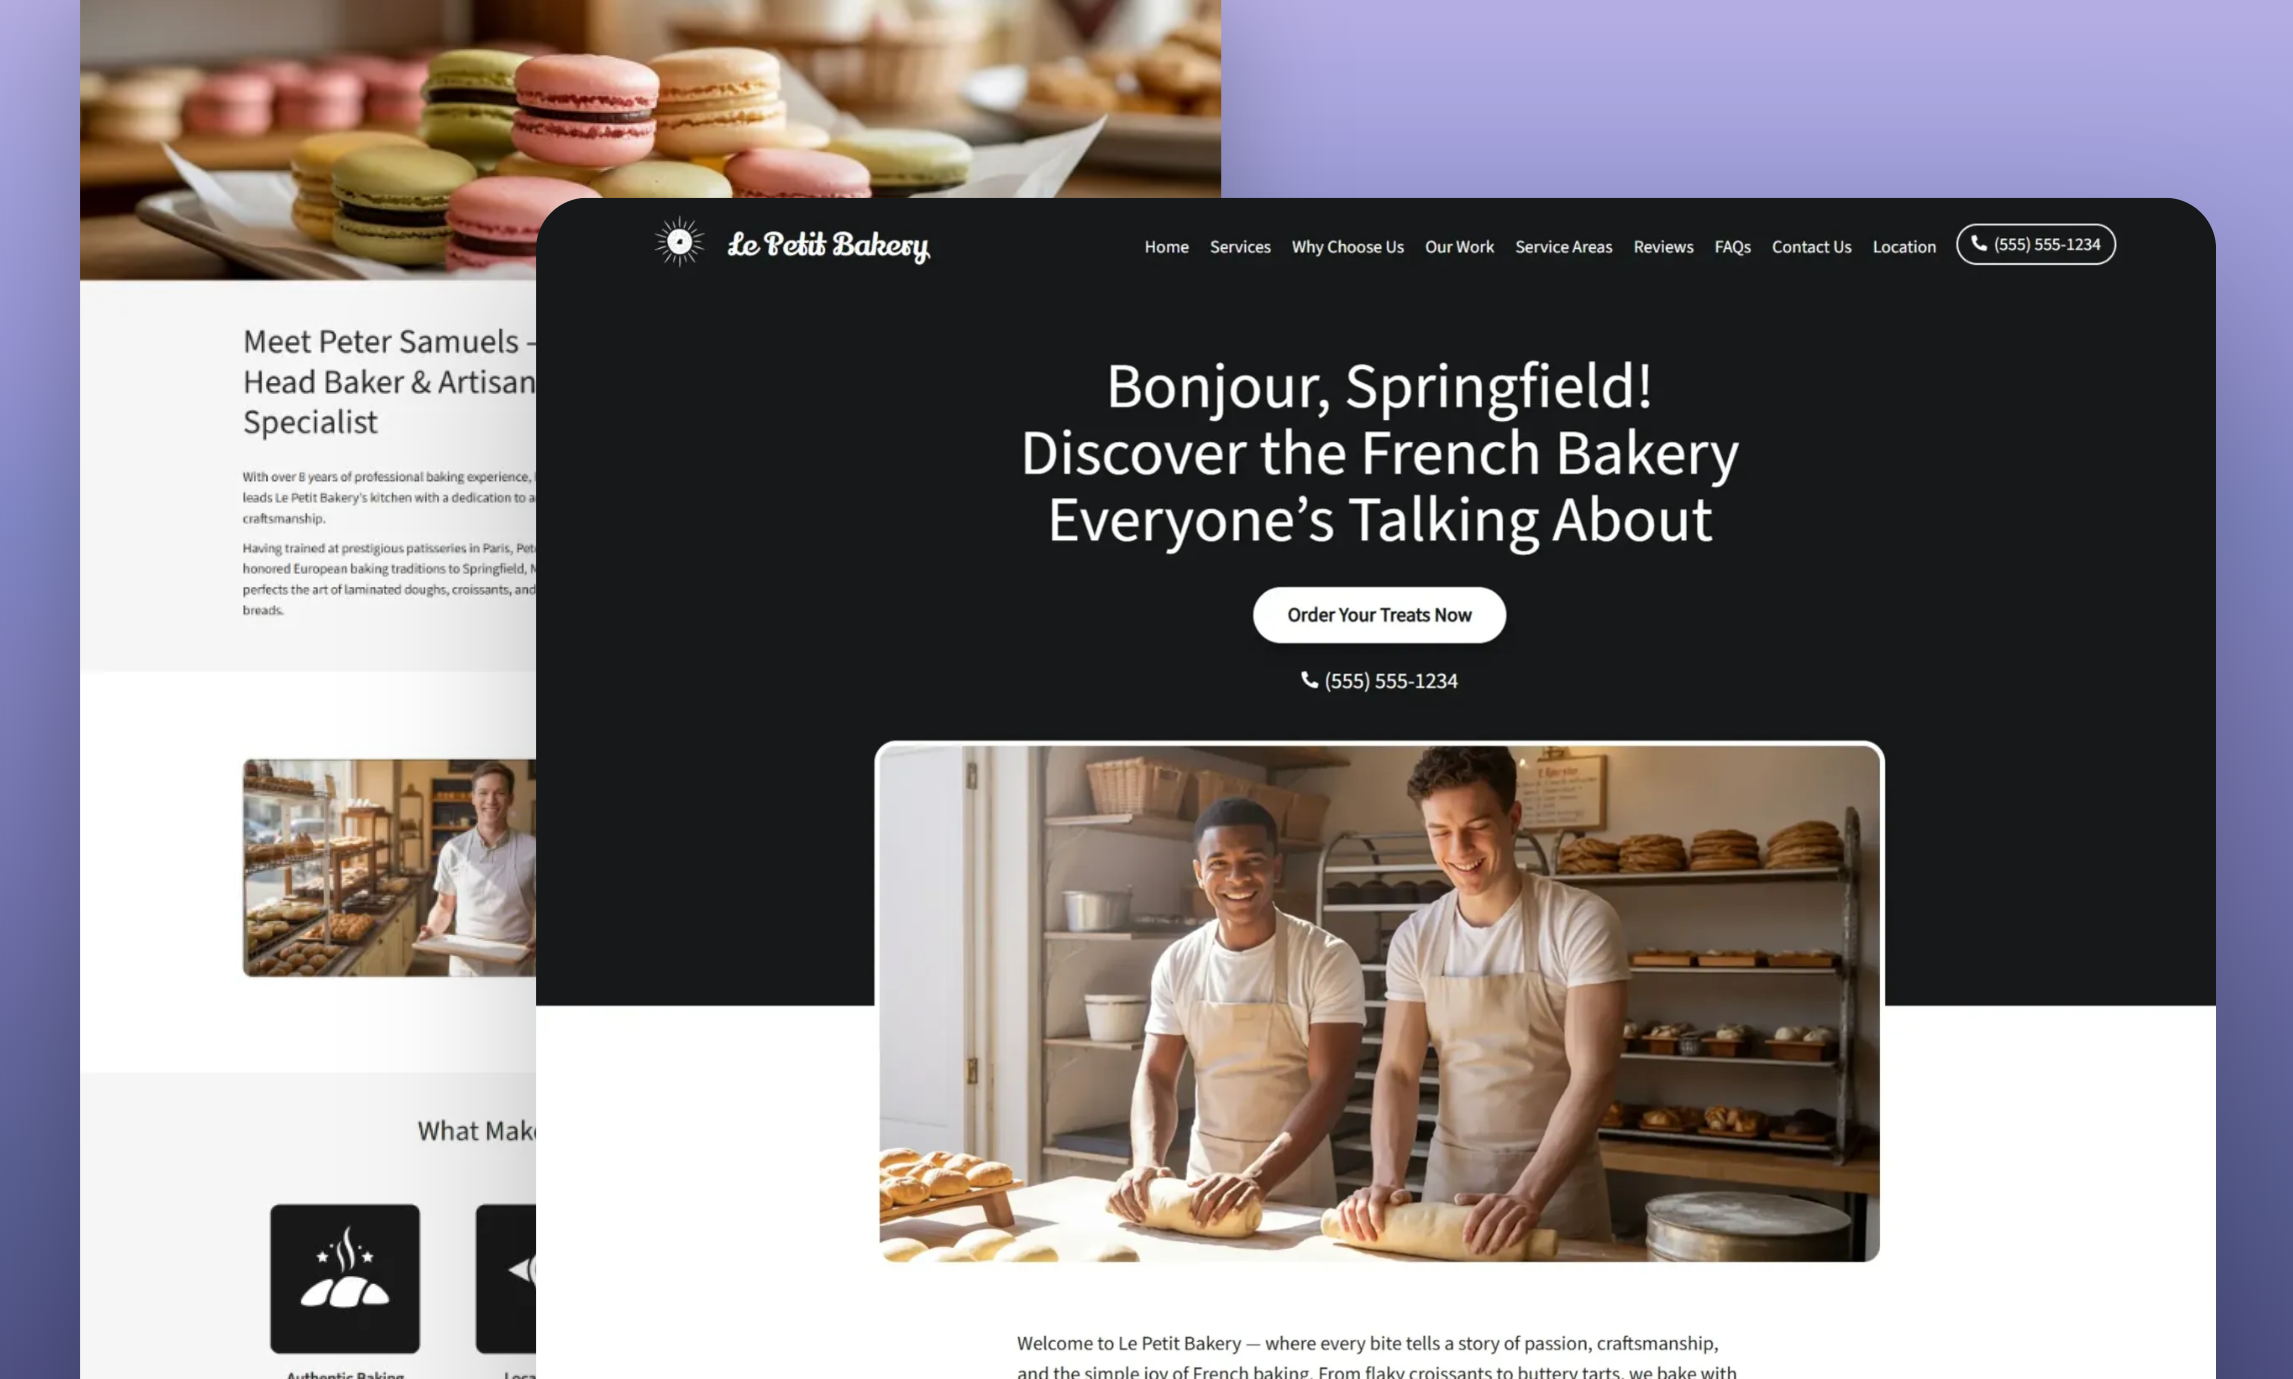Select Our Work in the navbar
The height and width of the screenshot is (1379, 2293).
point(1459,246)
